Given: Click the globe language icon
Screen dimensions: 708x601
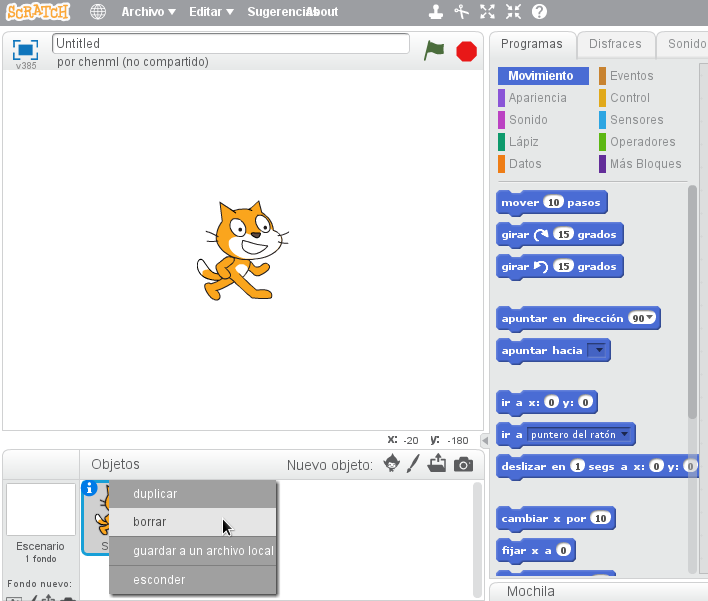Looking at the screenshot, I should 97,12.
